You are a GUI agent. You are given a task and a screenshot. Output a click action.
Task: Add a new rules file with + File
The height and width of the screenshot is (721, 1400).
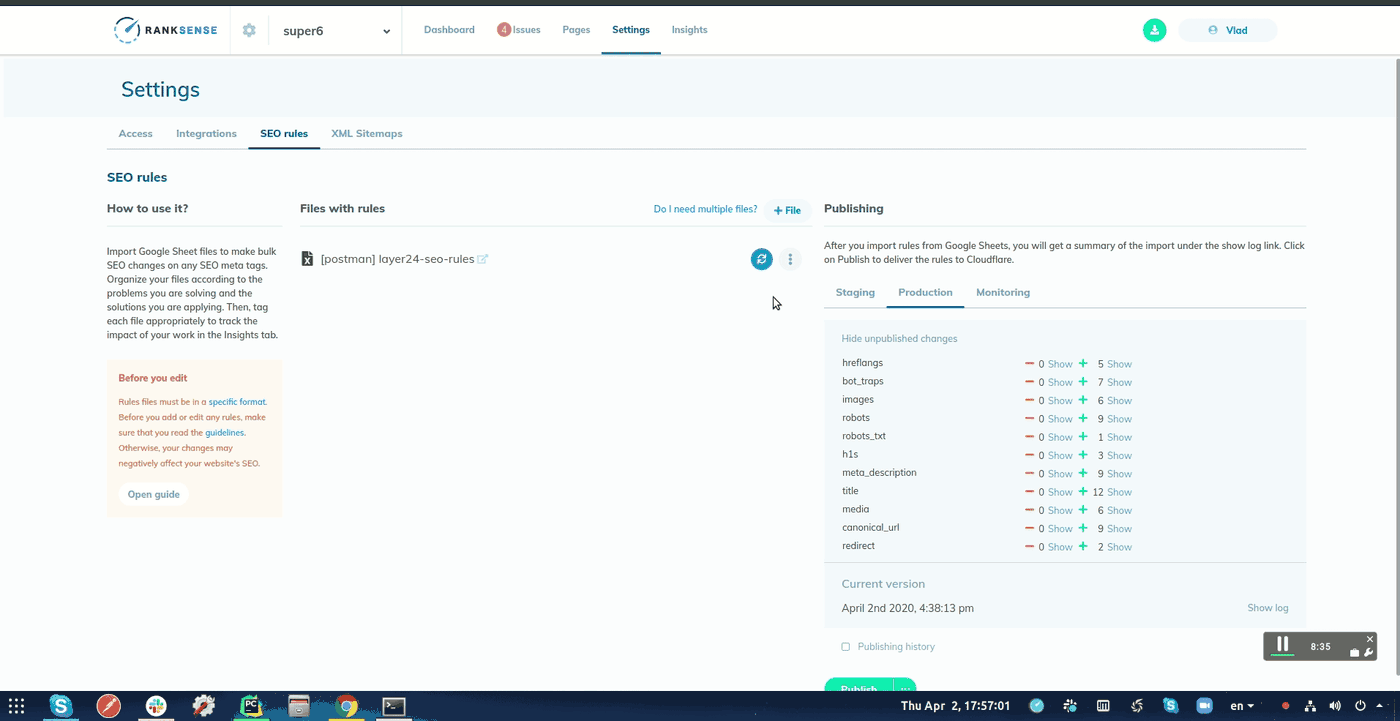tap(787, 210)
